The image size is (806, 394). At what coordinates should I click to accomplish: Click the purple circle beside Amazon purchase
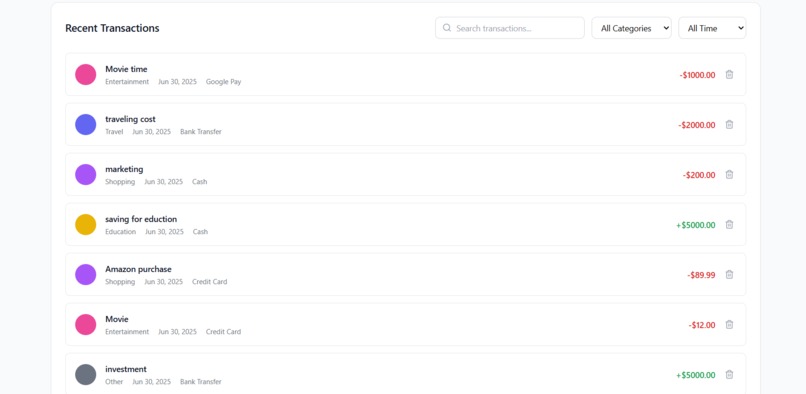86,275
